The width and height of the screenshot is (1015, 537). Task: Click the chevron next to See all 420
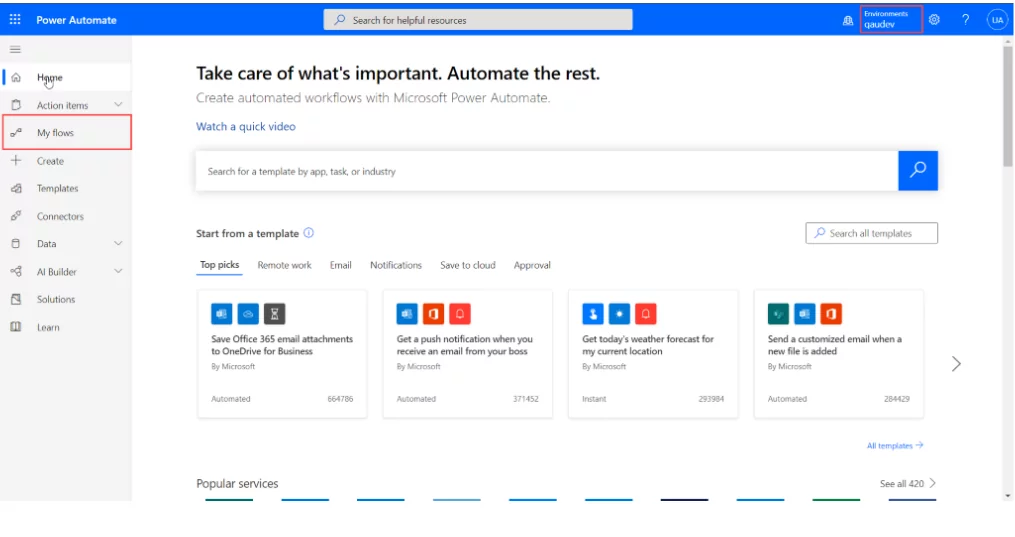tap(933, 483)
